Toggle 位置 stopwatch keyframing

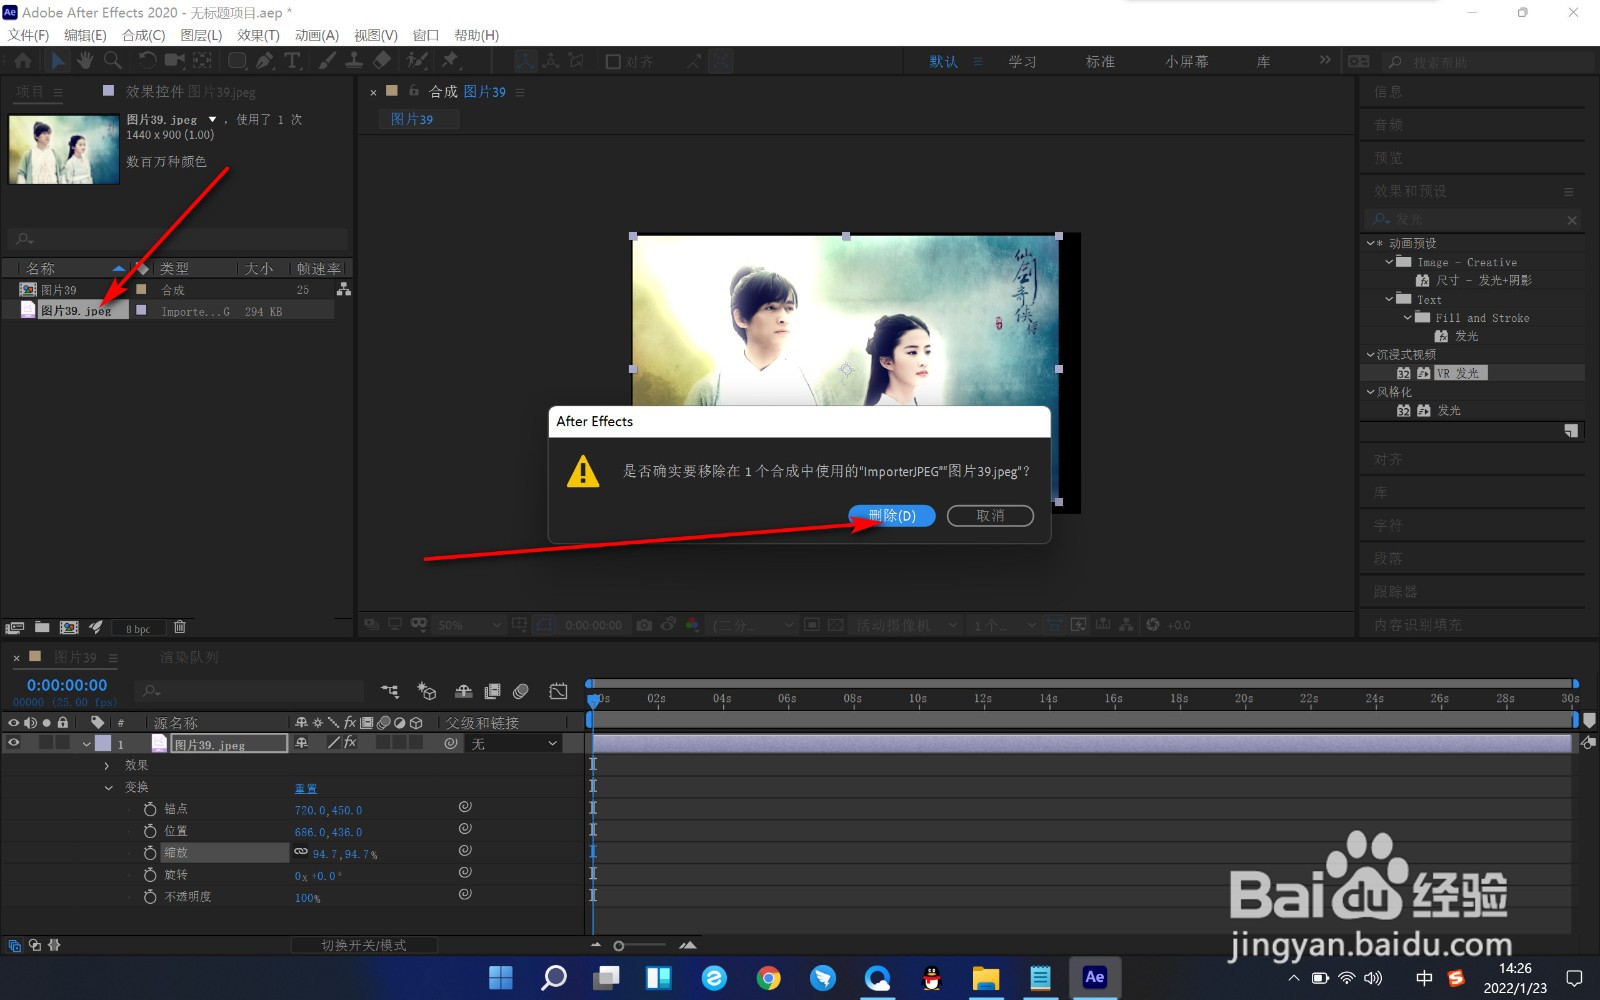click(x=150, y=831)
